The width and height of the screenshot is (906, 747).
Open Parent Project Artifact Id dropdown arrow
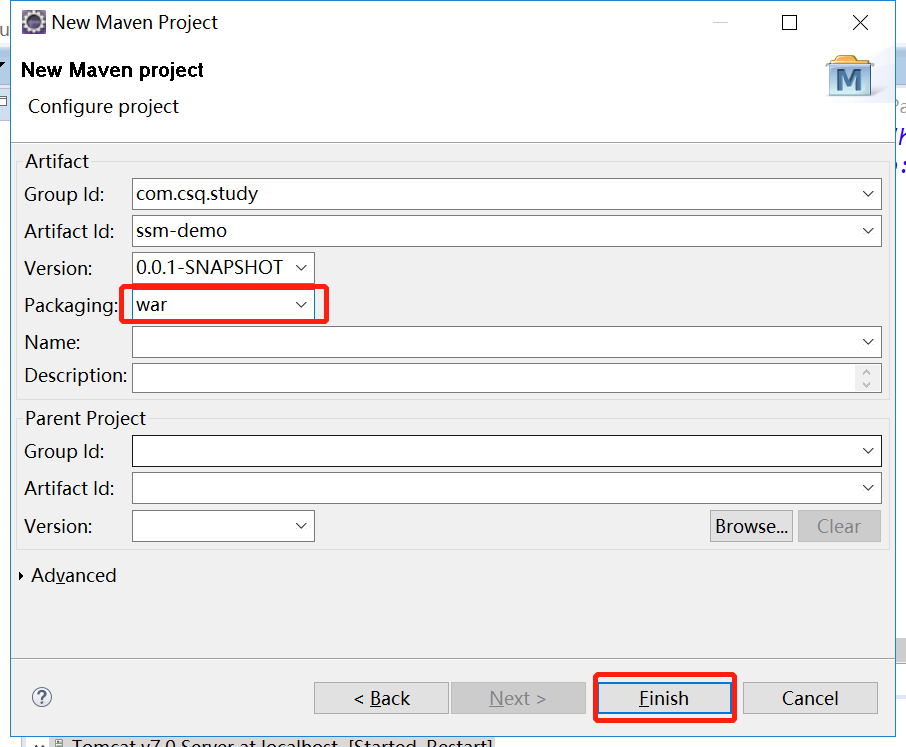pyautogui.click(x=867, y=488)
